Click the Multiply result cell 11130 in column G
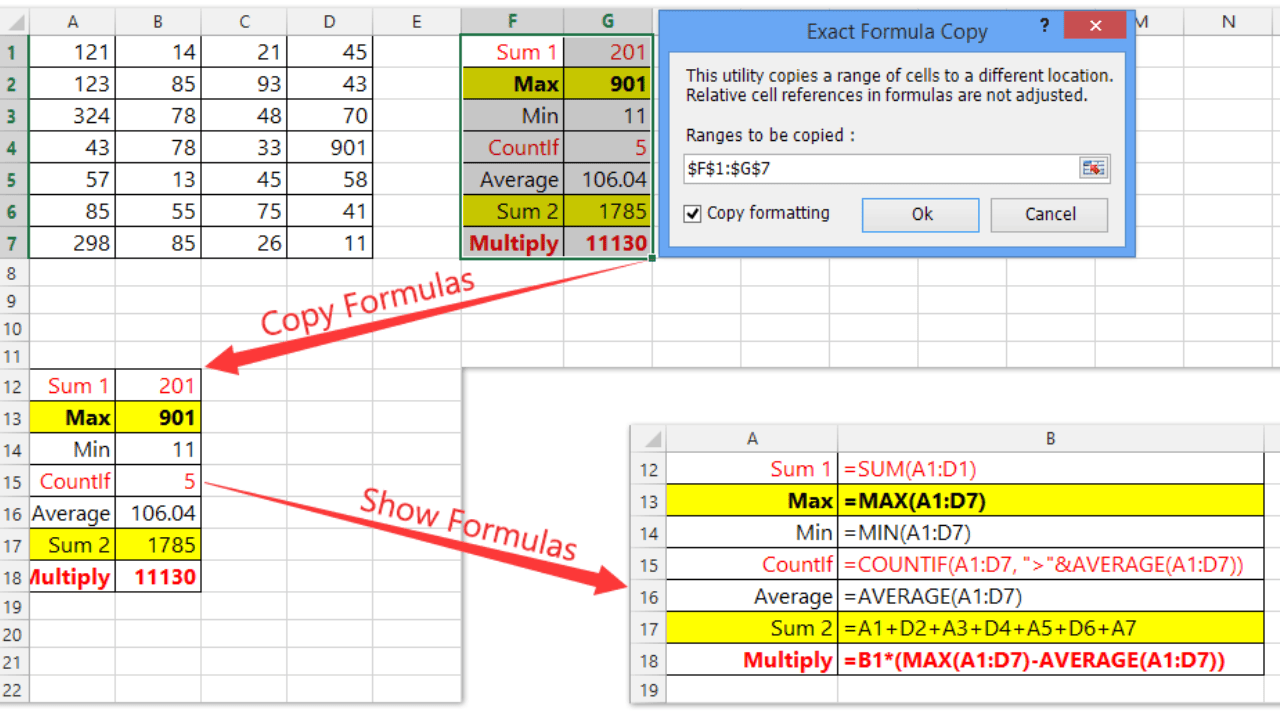 point(608,243)
